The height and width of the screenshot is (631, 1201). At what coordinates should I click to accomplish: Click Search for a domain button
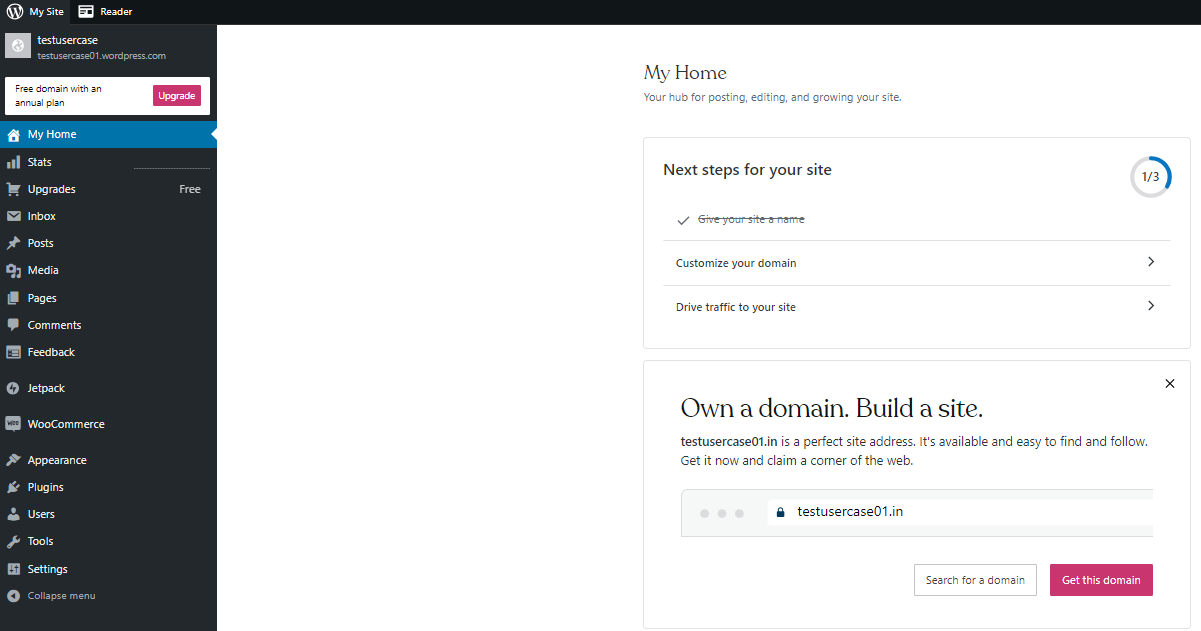(x=975, y=580)
